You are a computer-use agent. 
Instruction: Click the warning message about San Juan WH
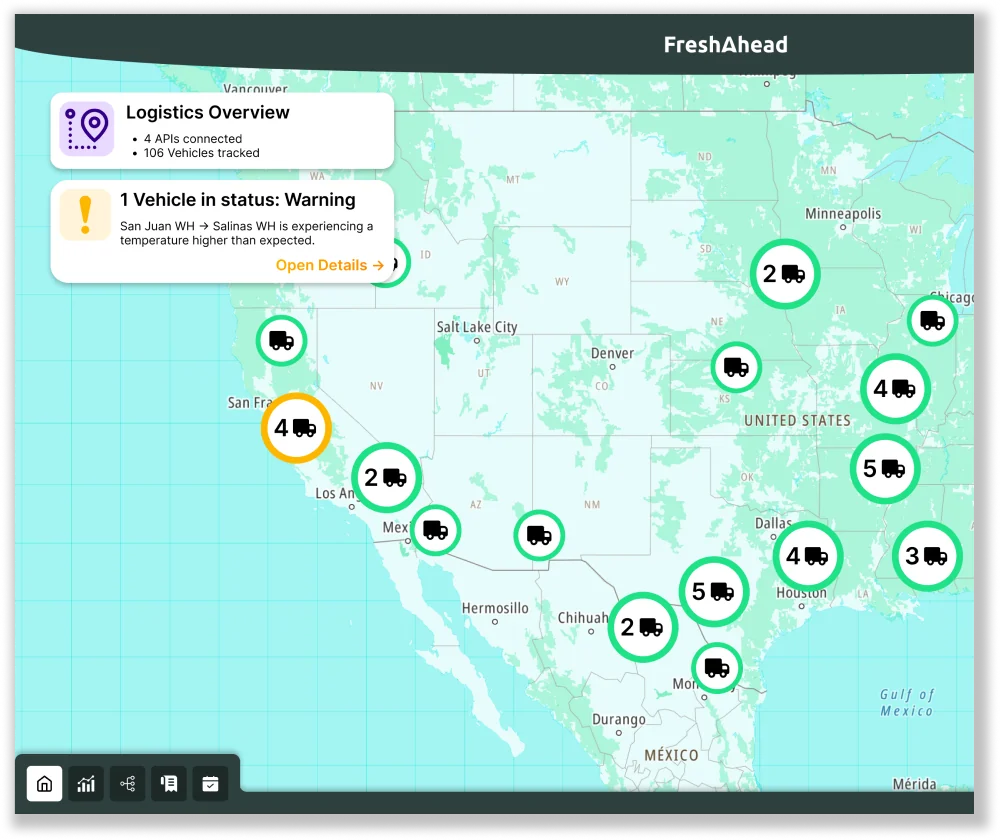(x=246, y=233)
